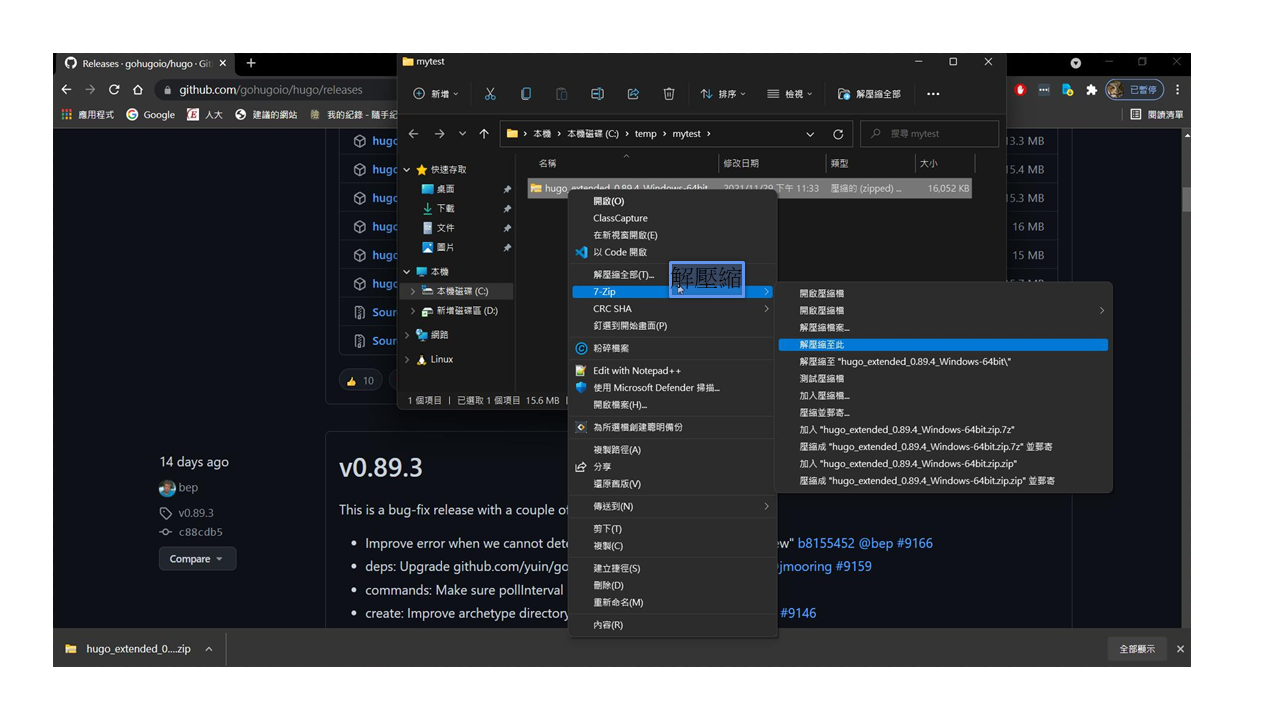The image size is (1280, 720).
Task: Expand 本機磁碟 (C:) tree node
Action: 413,291
